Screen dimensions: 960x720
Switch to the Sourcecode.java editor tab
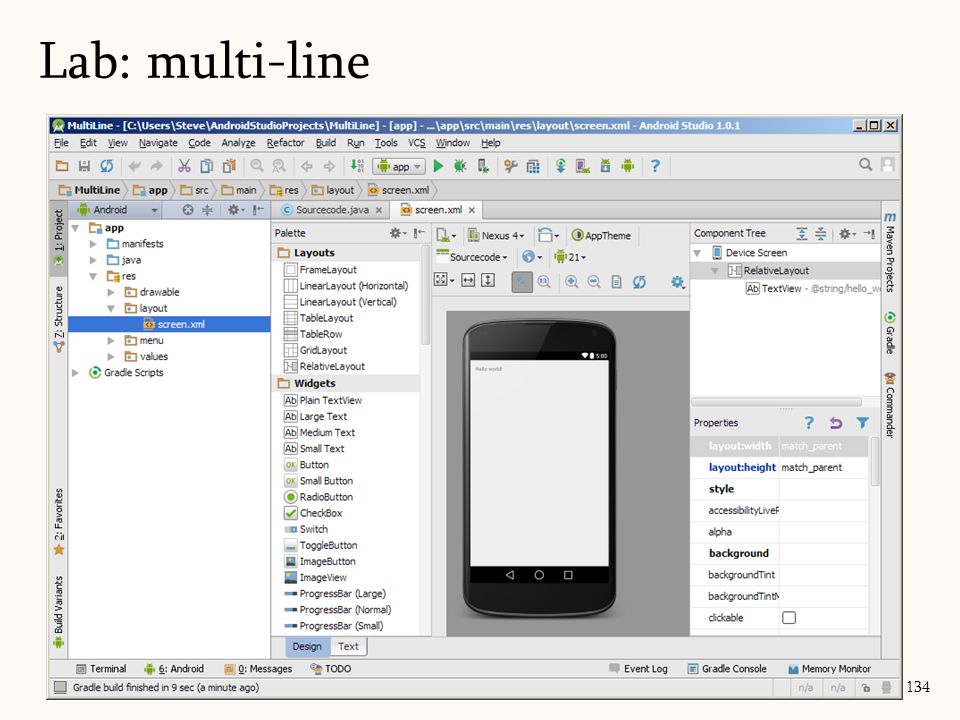[332, 210]
